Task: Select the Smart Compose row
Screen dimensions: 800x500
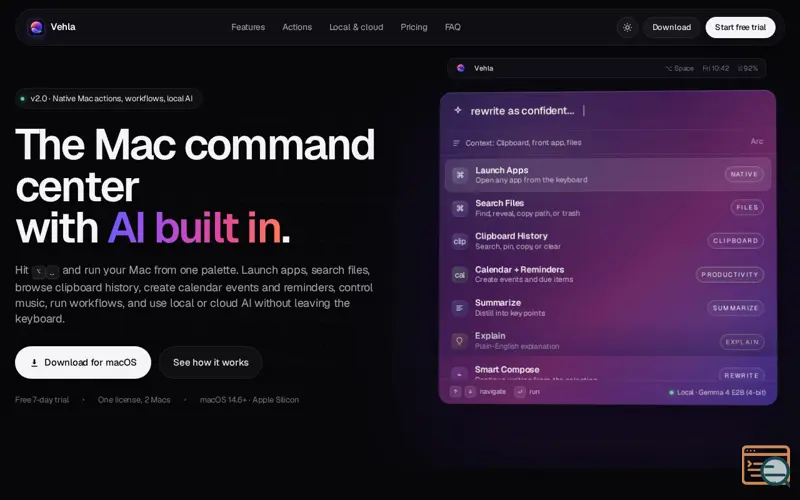Action: [608, 371]
